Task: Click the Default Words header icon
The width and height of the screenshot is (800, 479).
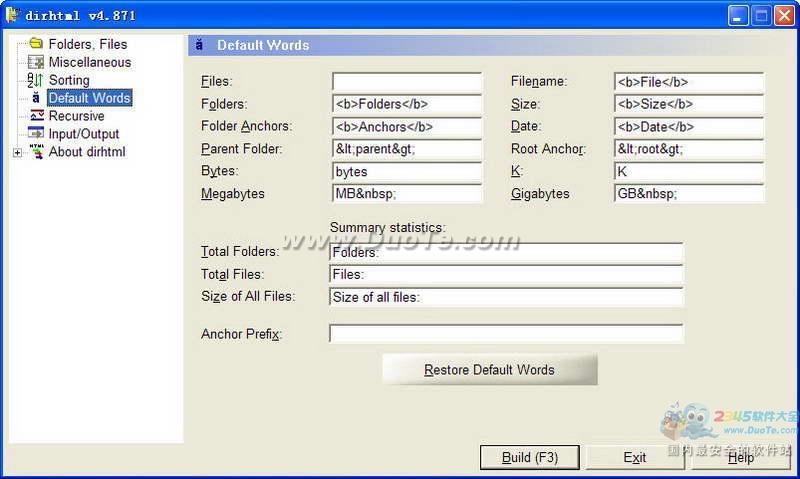Action: coord(199,45)
